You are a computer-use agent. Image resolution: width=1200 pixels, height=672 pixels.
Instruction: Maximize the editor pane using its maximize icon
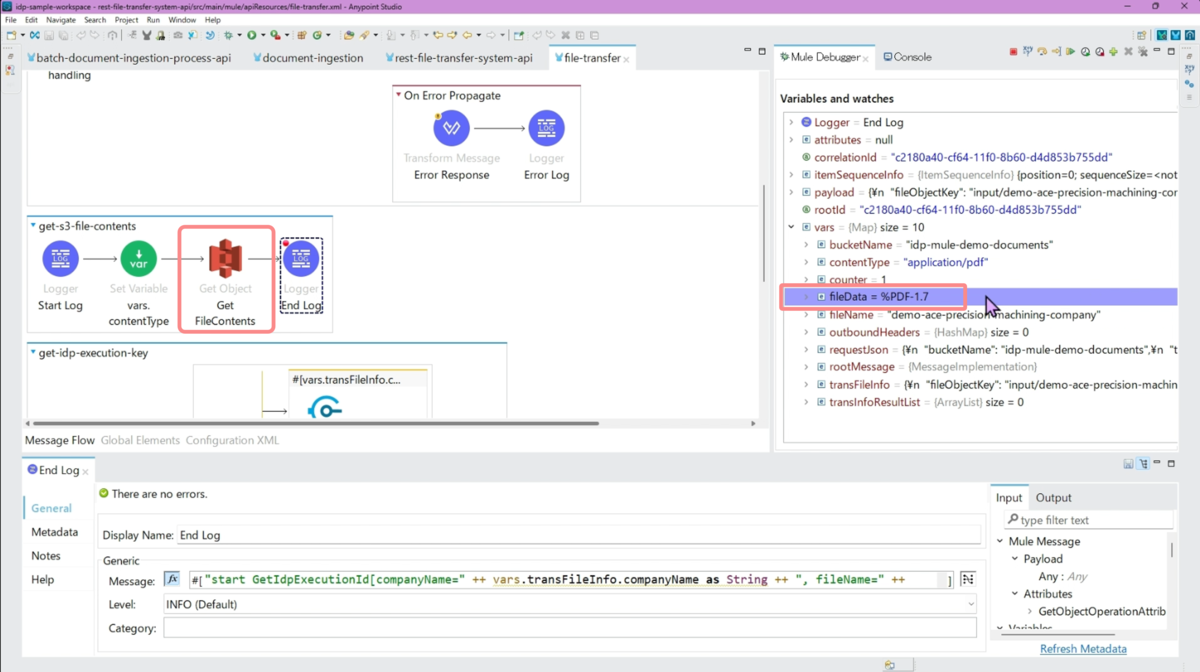(762, 50)
